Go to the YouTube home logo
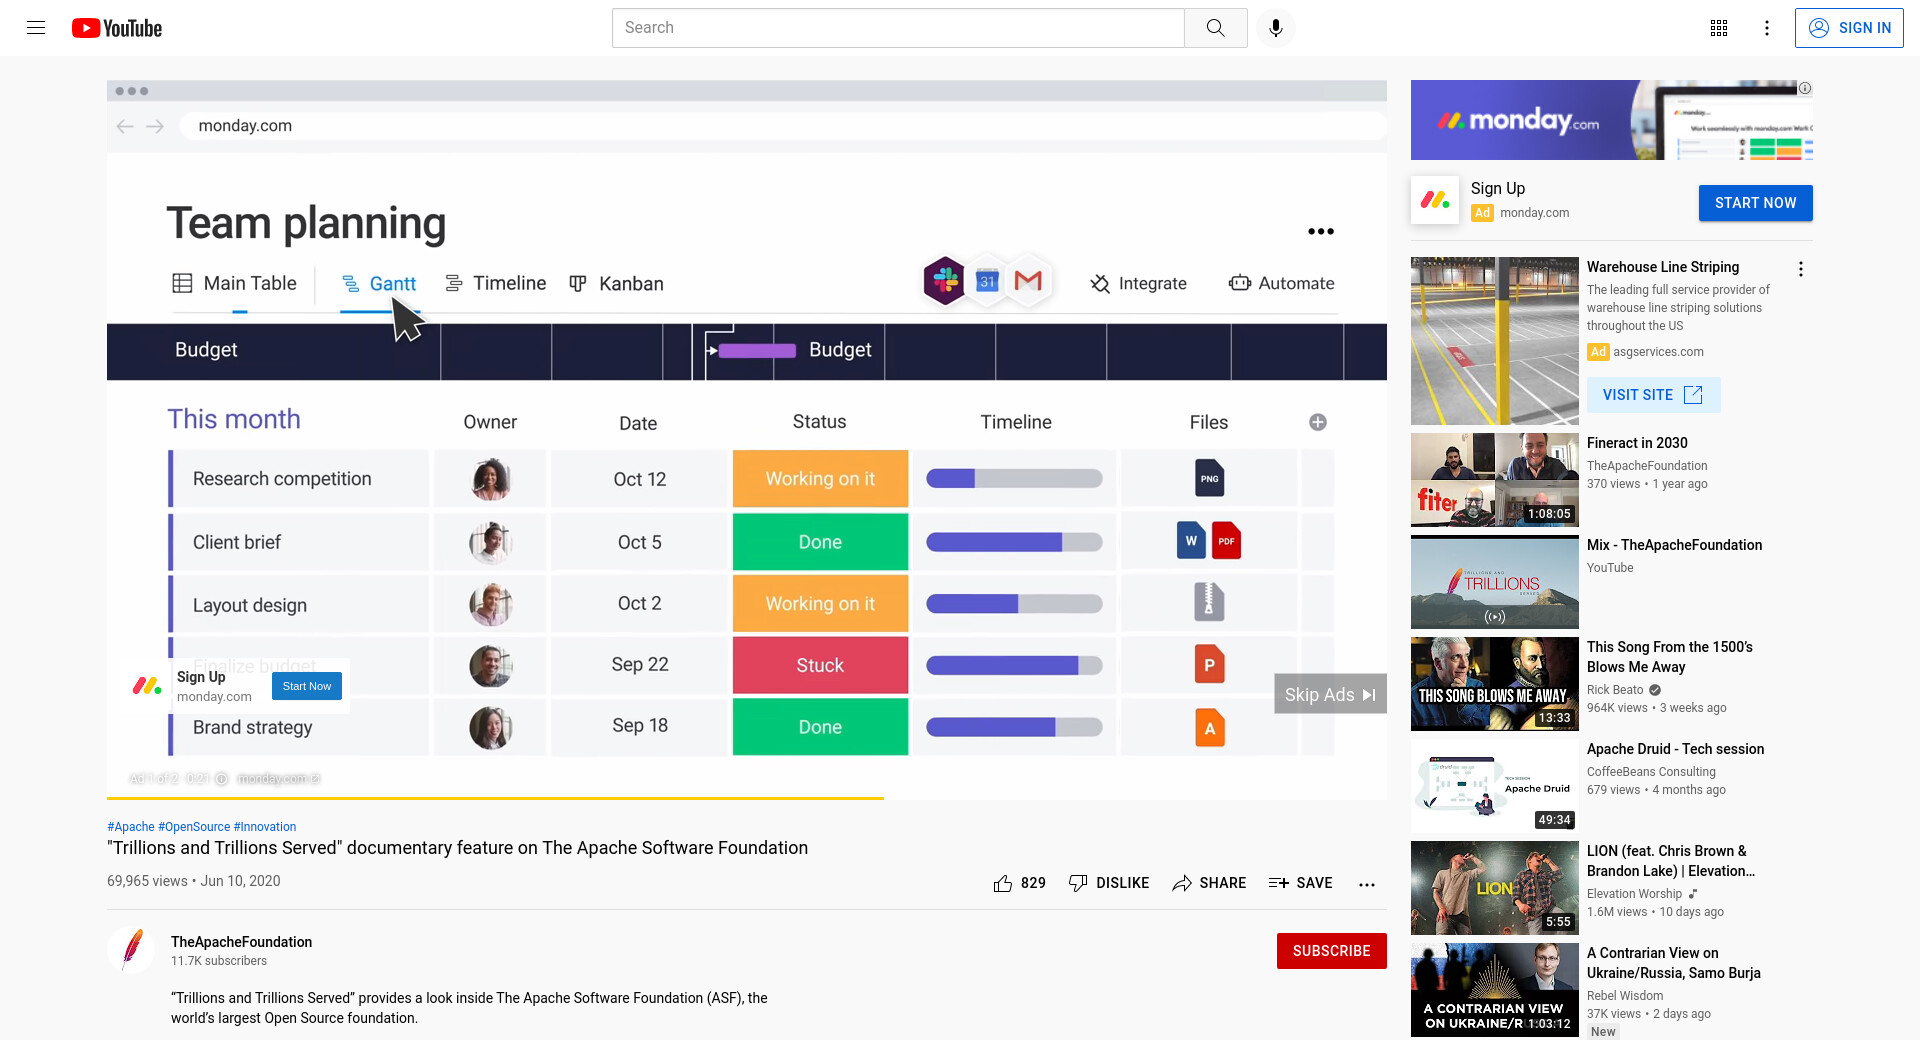The width and height of the screenshot is (1920, 1040). pyautogui.click(x=117, y=28)
